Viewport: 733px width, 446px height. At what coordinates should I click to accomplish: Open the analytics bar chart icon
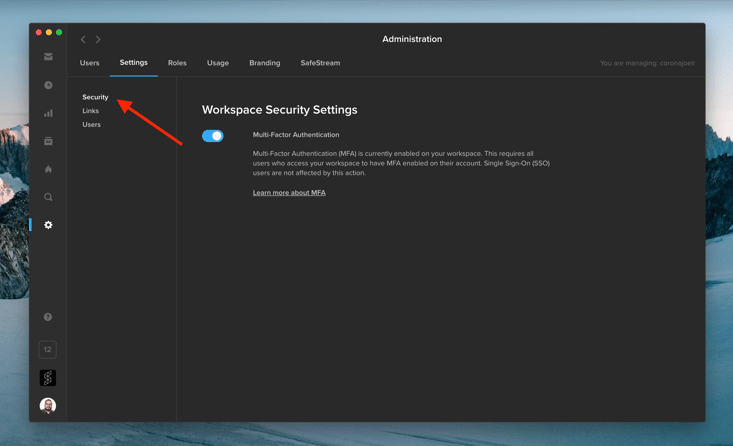click(48, 113)
